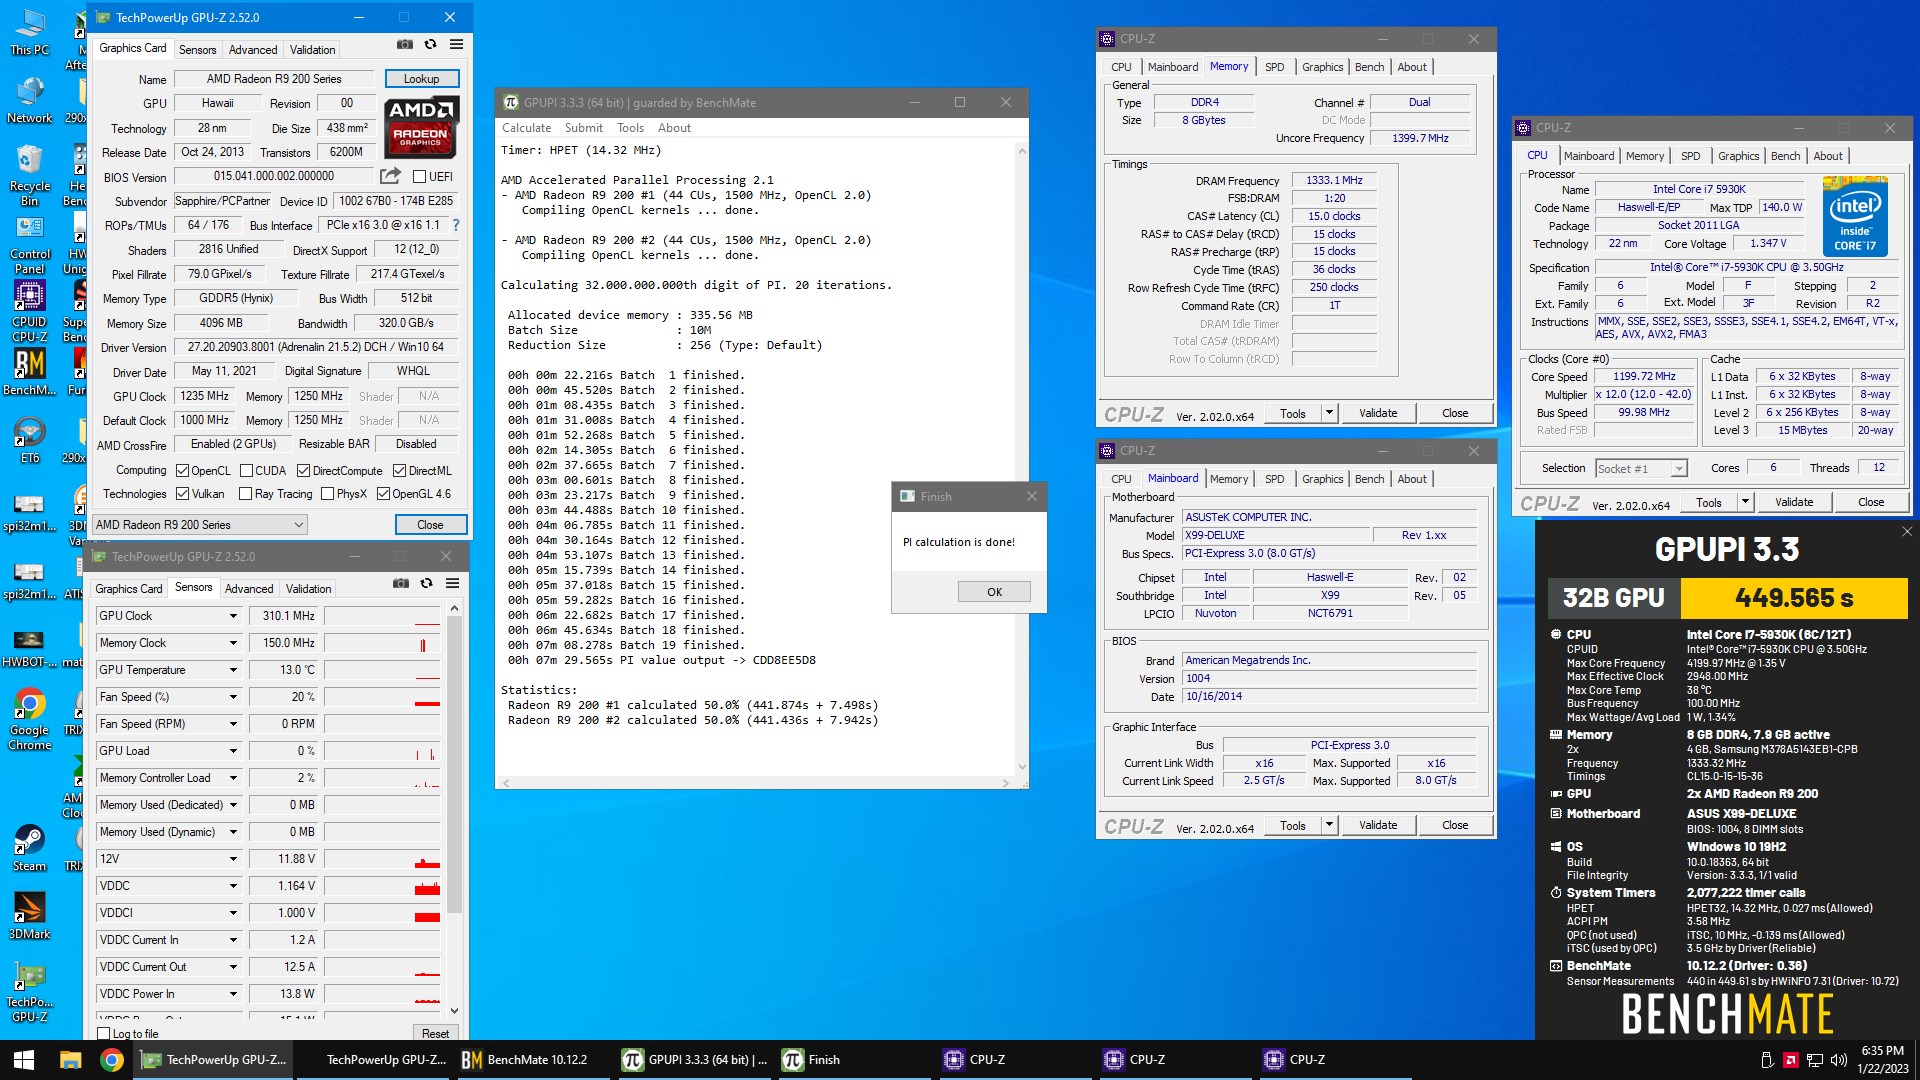Expand the GPU Load sensor dropdown
This screenshot has height=1080, width=1920.
tap(233, 751)
